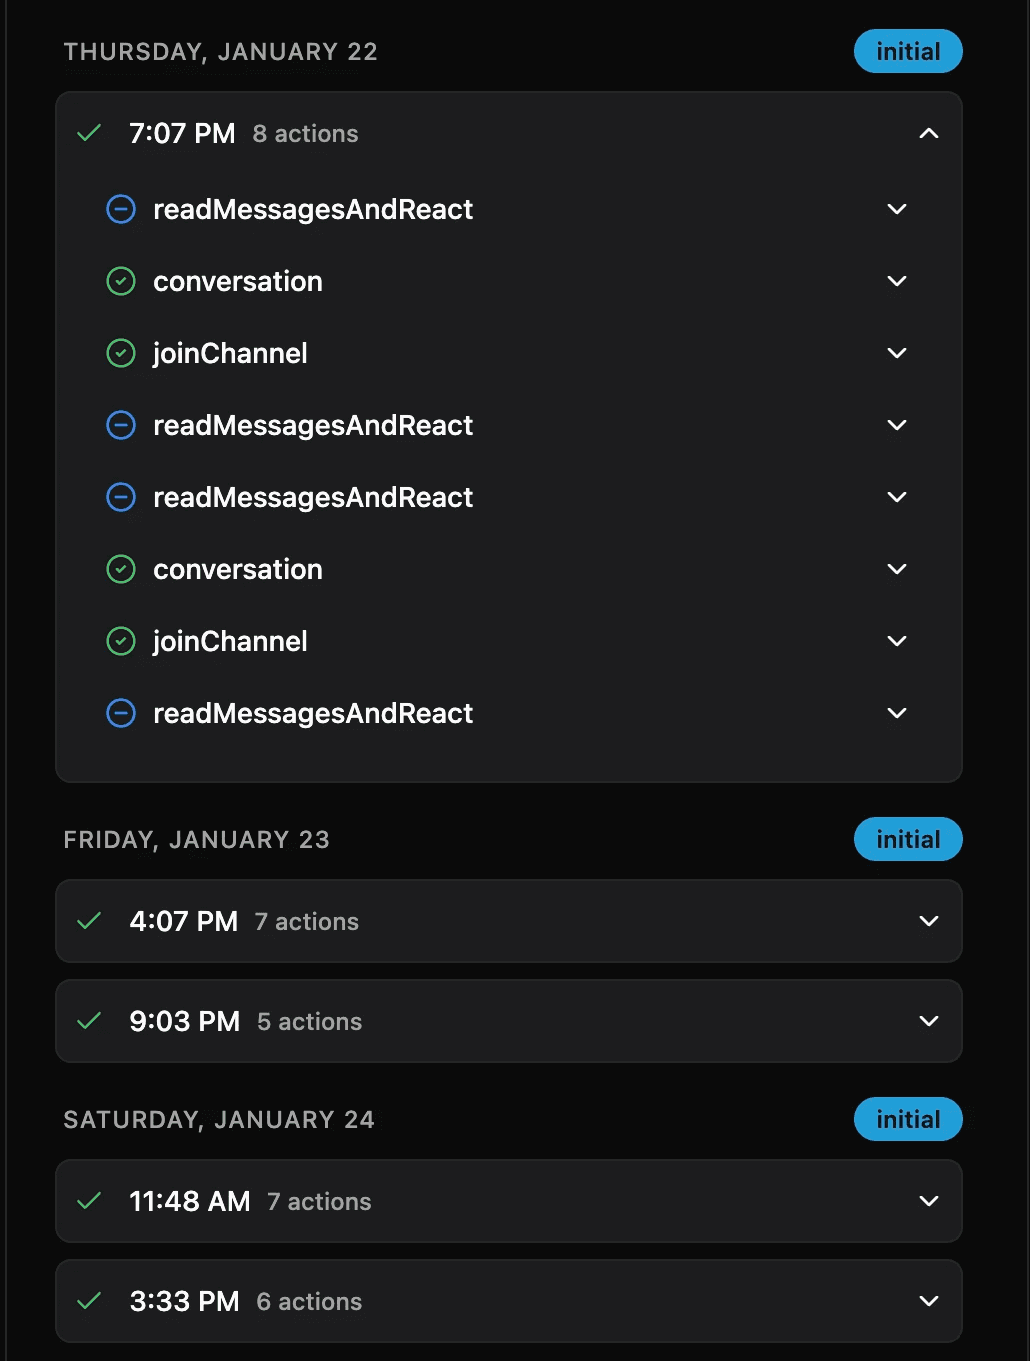The height and width of the screenshot is (1361, 1030).
Task: Select the green circle icon on the second joinChannel
Action: point(120,641)
